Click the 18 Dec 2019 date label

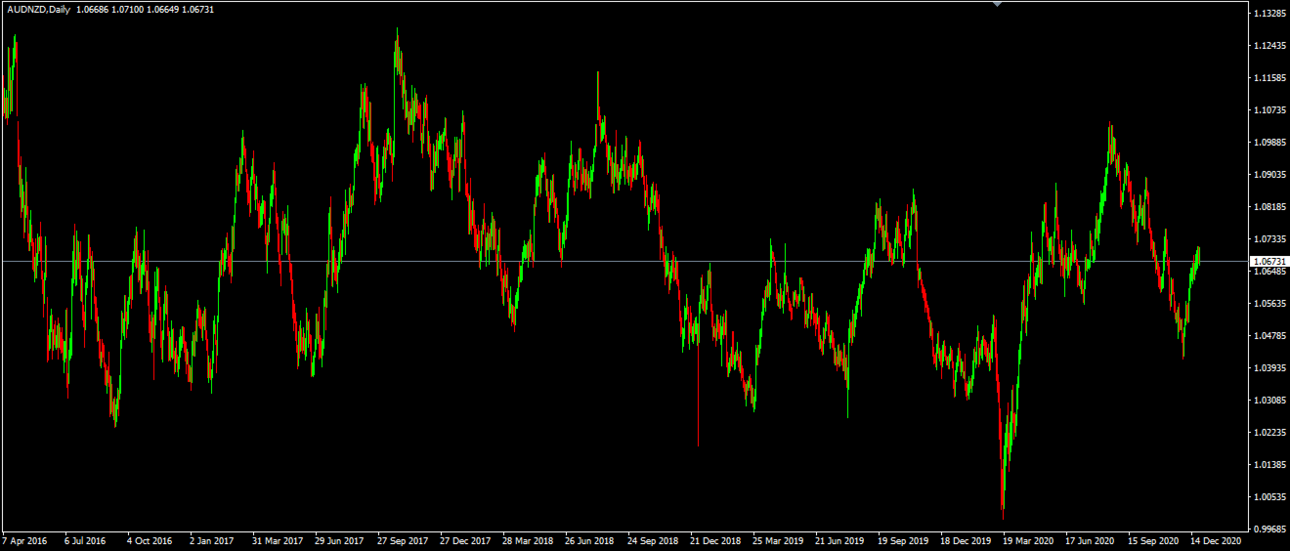point(966,541)
